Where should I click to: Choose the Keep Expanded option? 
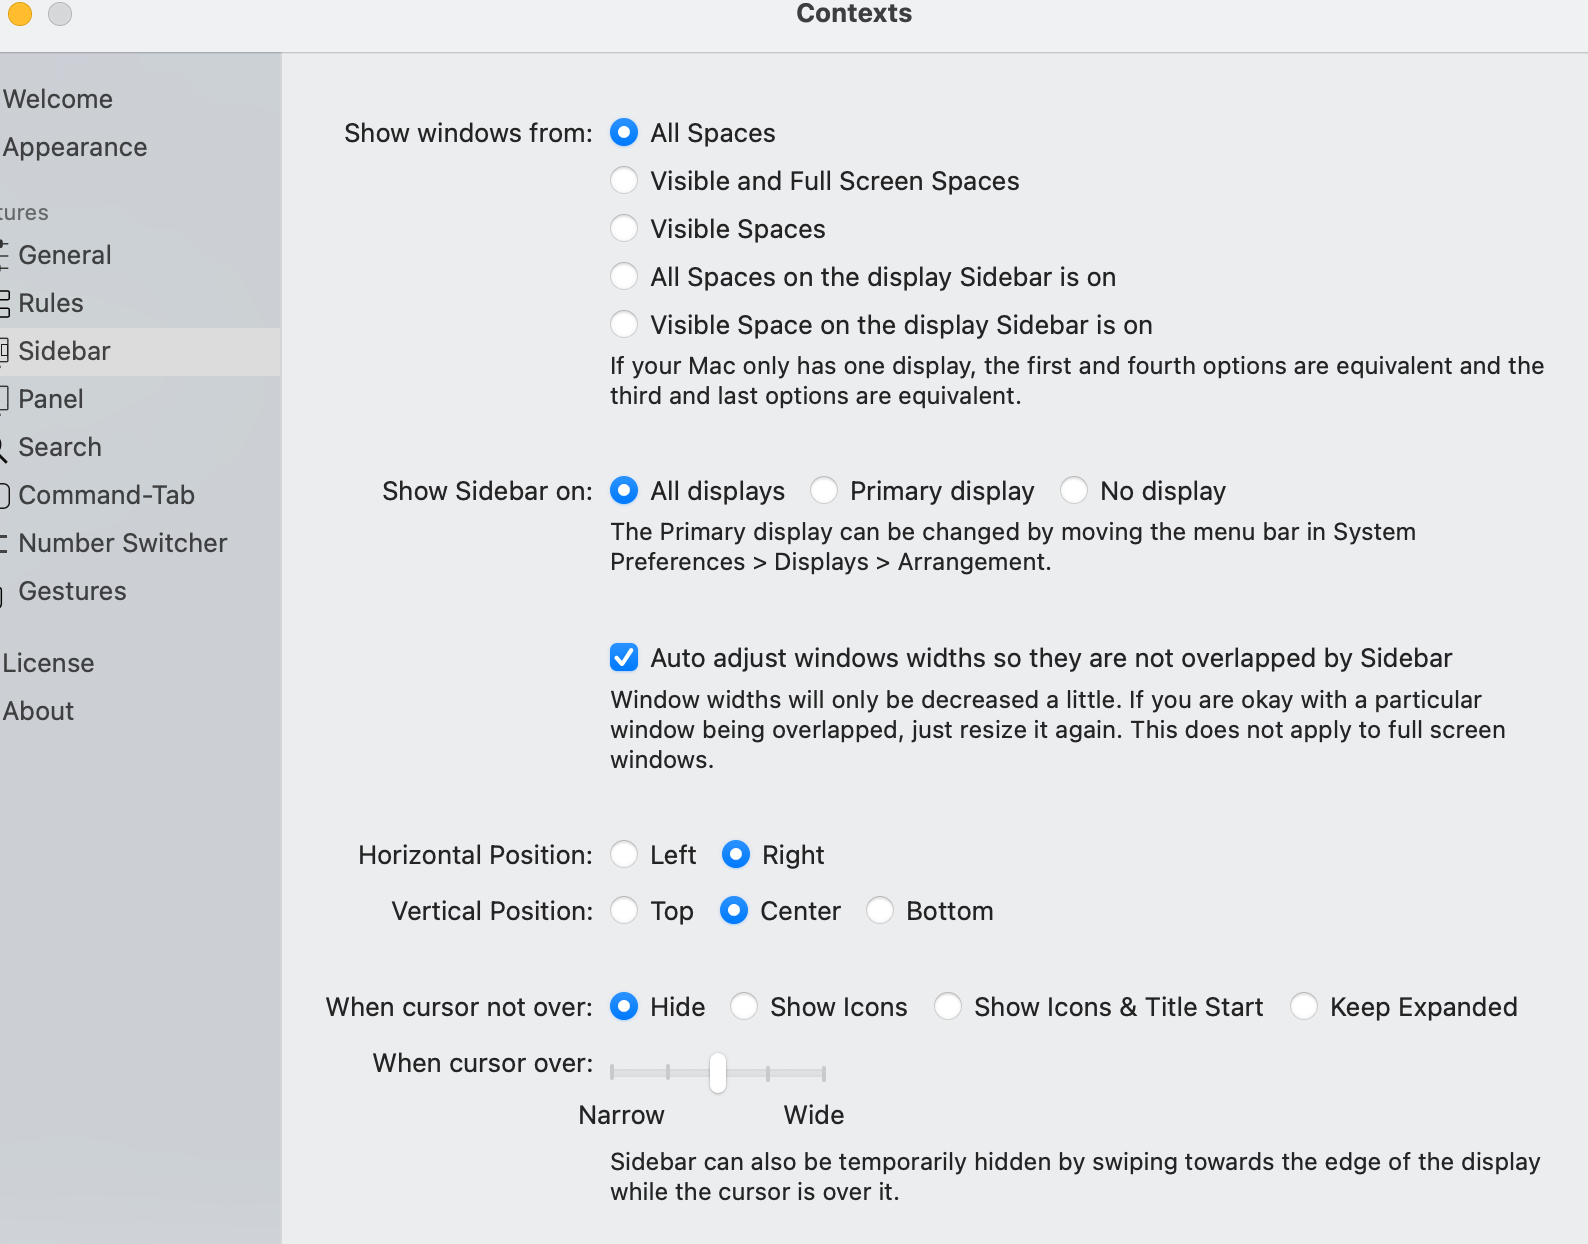pyautogui.click(x=1304, y=1007)
